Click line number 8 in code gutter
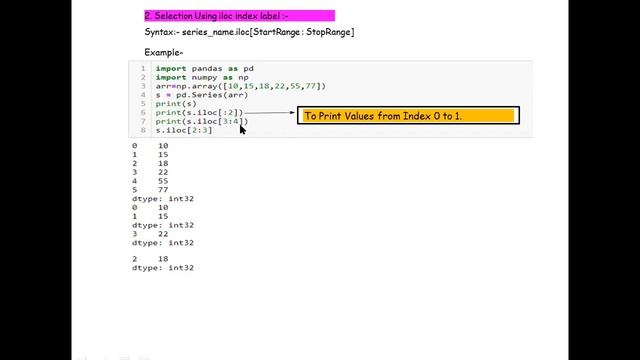The height and width of the screenshot is (360, 640). pos(143,130)
